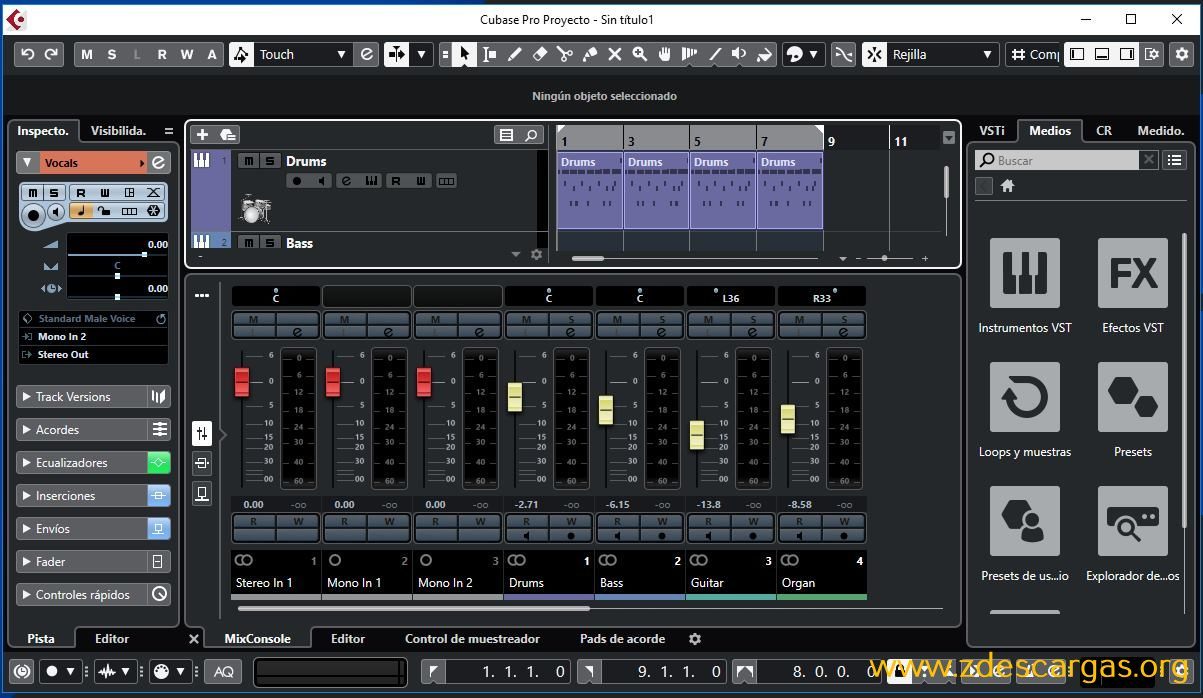Open Efectos VST in media rack

pos(1133,273)
